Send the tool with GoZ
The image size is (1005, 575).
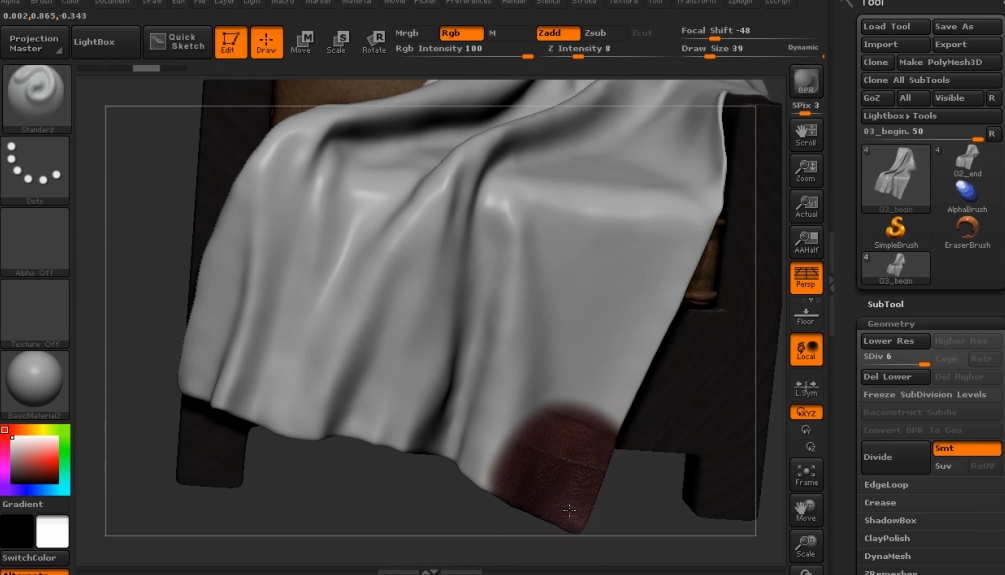tap(877, 98)
